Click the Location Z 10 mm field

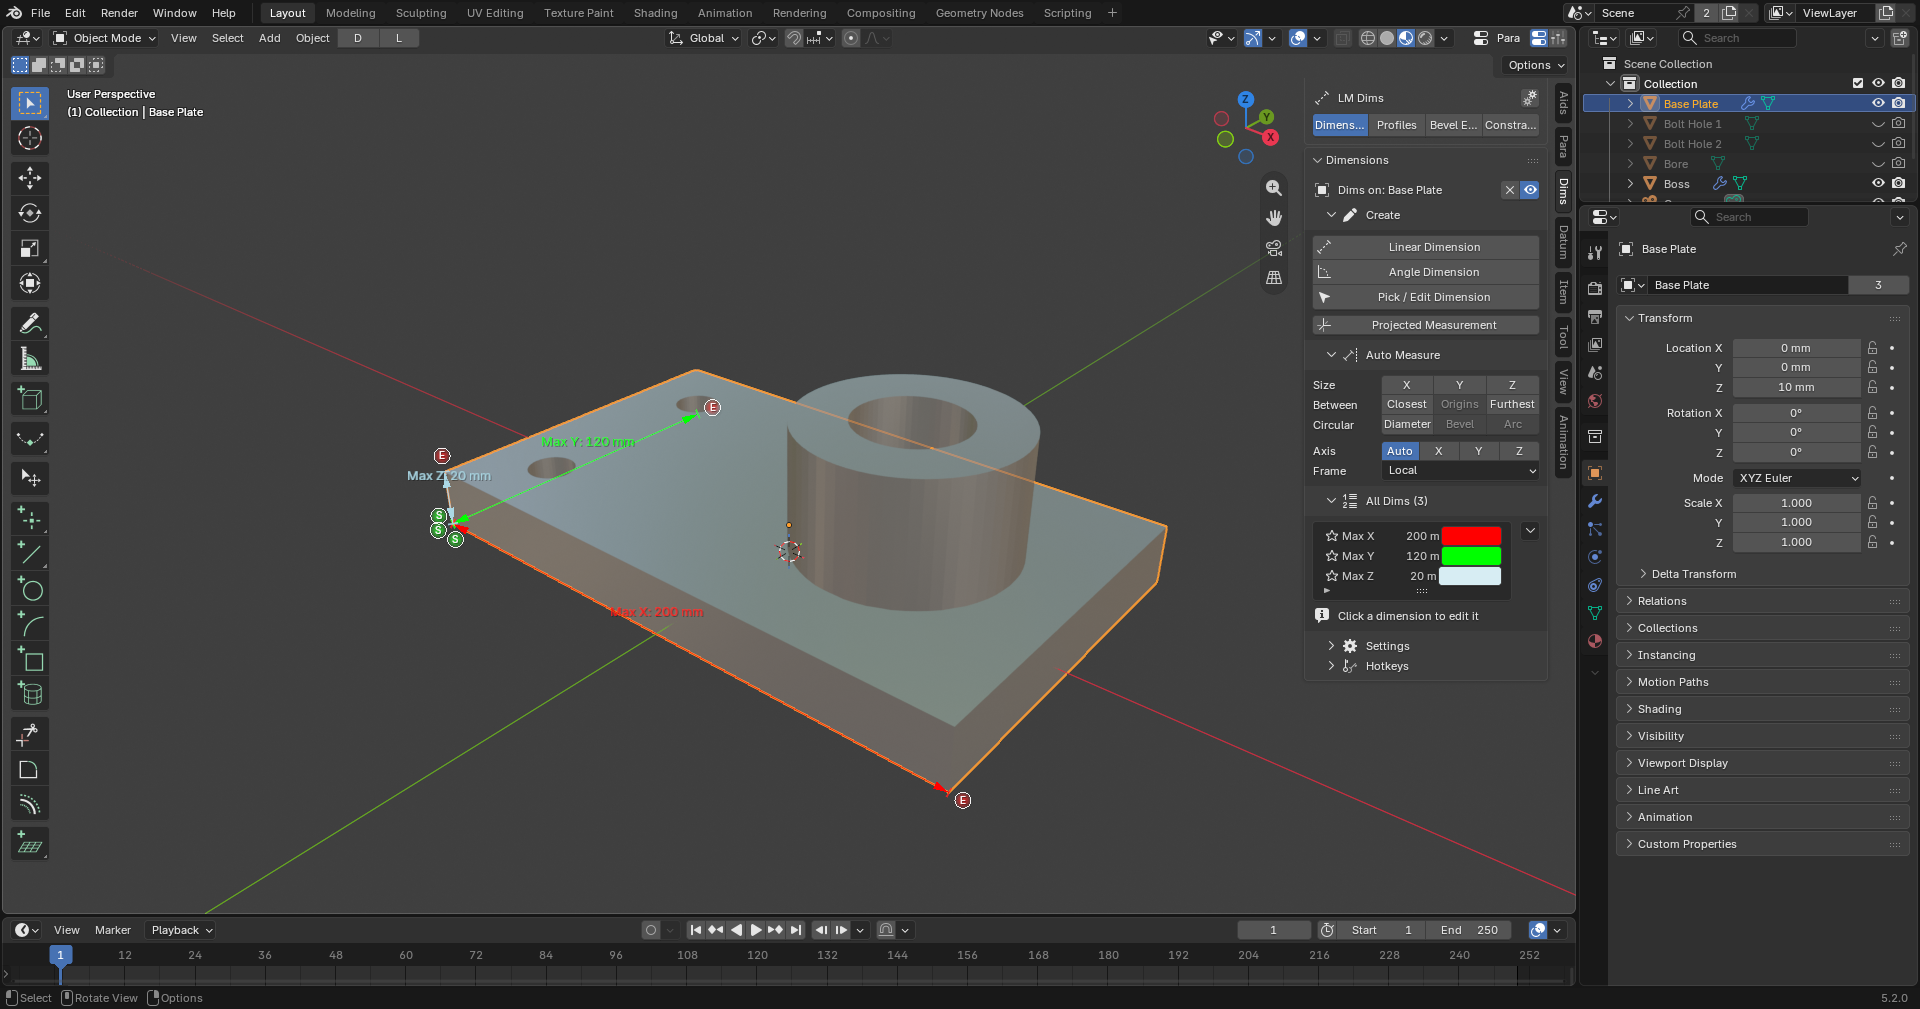1796,387
